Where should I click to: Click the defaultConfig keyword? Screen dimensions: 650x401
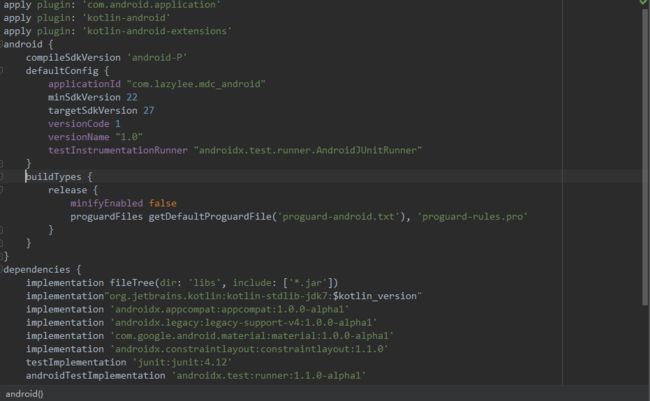tap(62, 71)
